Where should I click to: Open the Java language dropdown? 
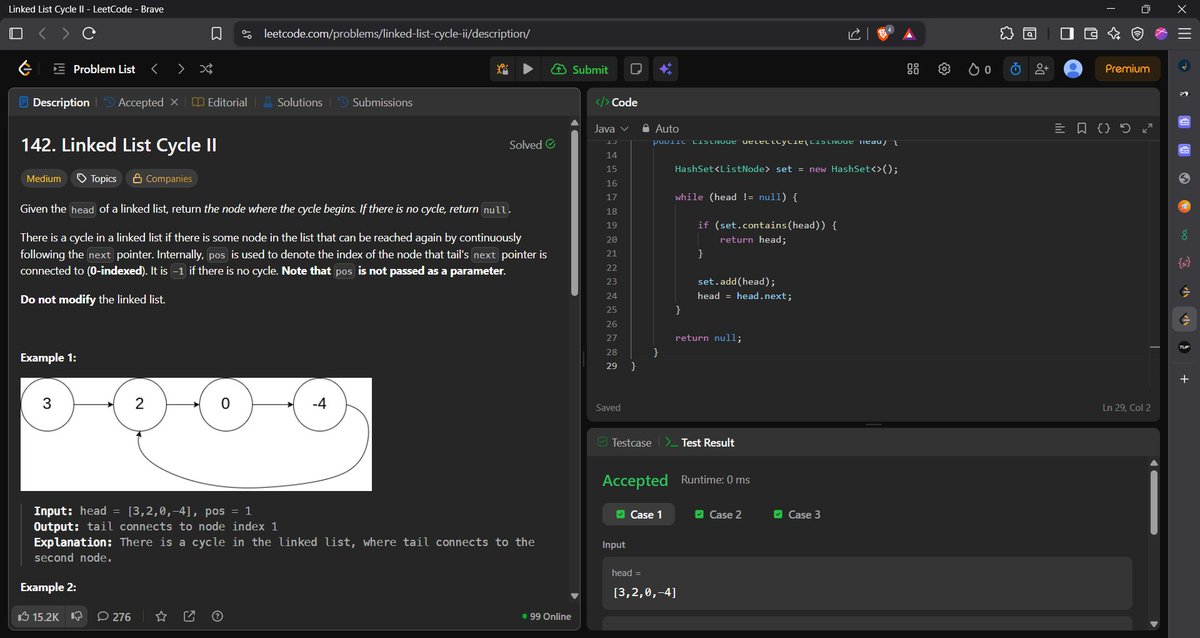611,128
